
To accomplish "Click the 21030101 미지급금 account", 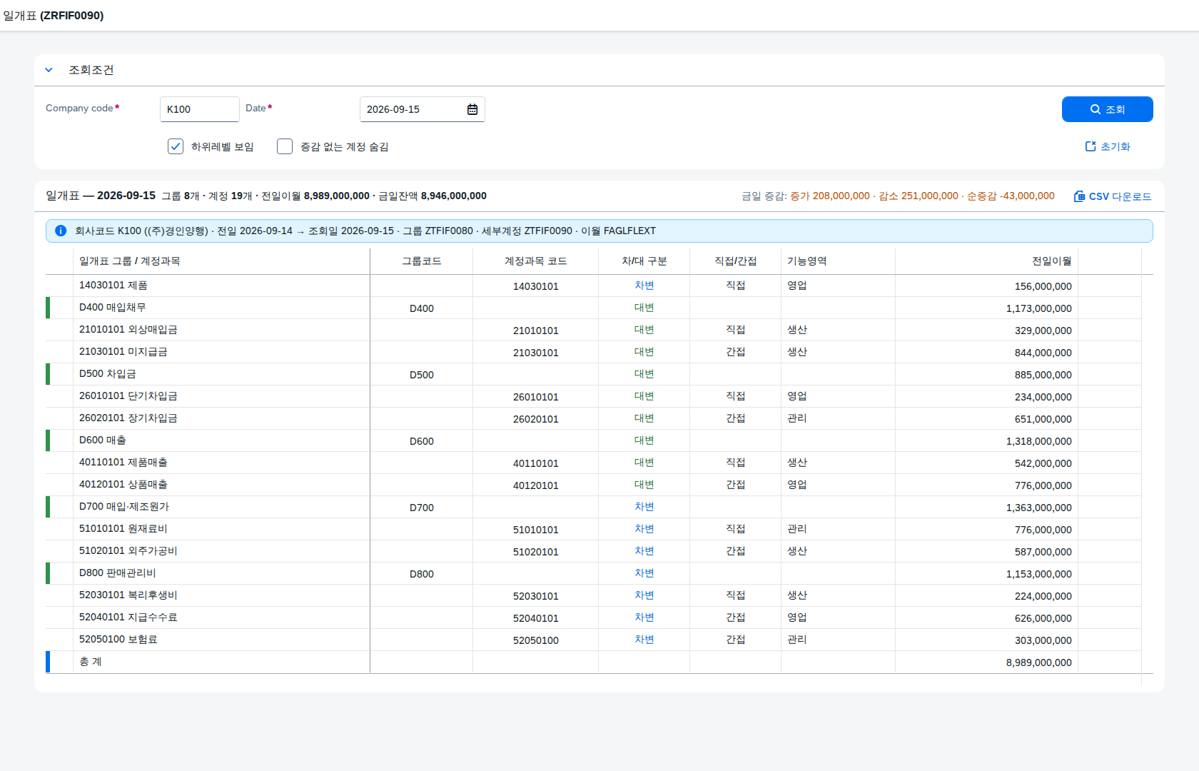I will [123, 352].
